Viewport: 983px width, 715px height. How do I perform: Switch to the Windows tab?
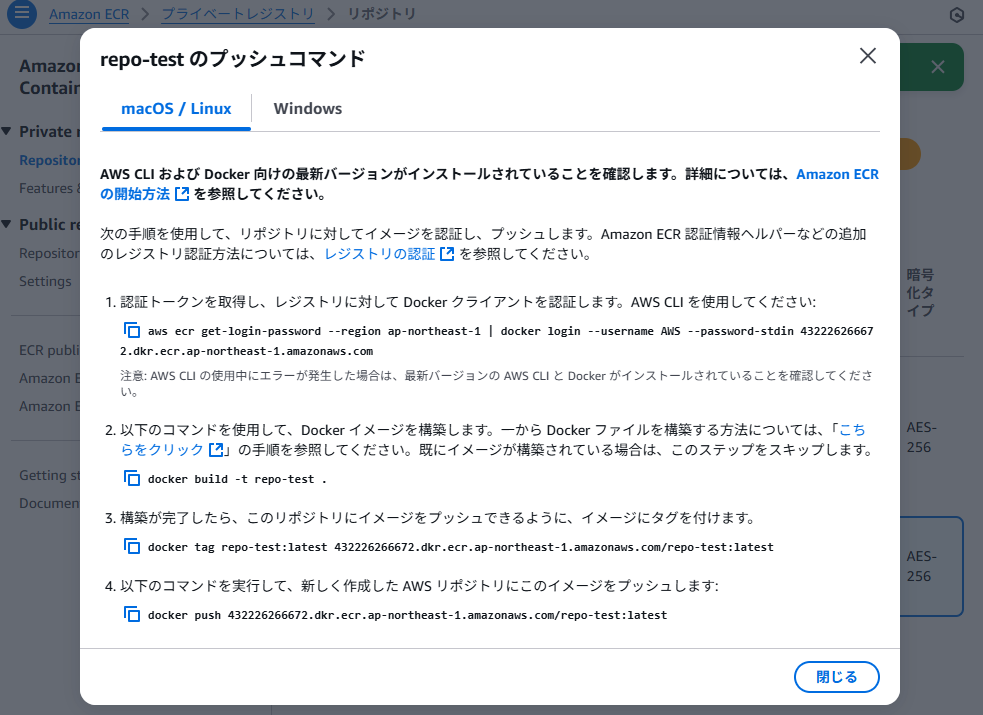pyautogui.click(x=308, y=109)
